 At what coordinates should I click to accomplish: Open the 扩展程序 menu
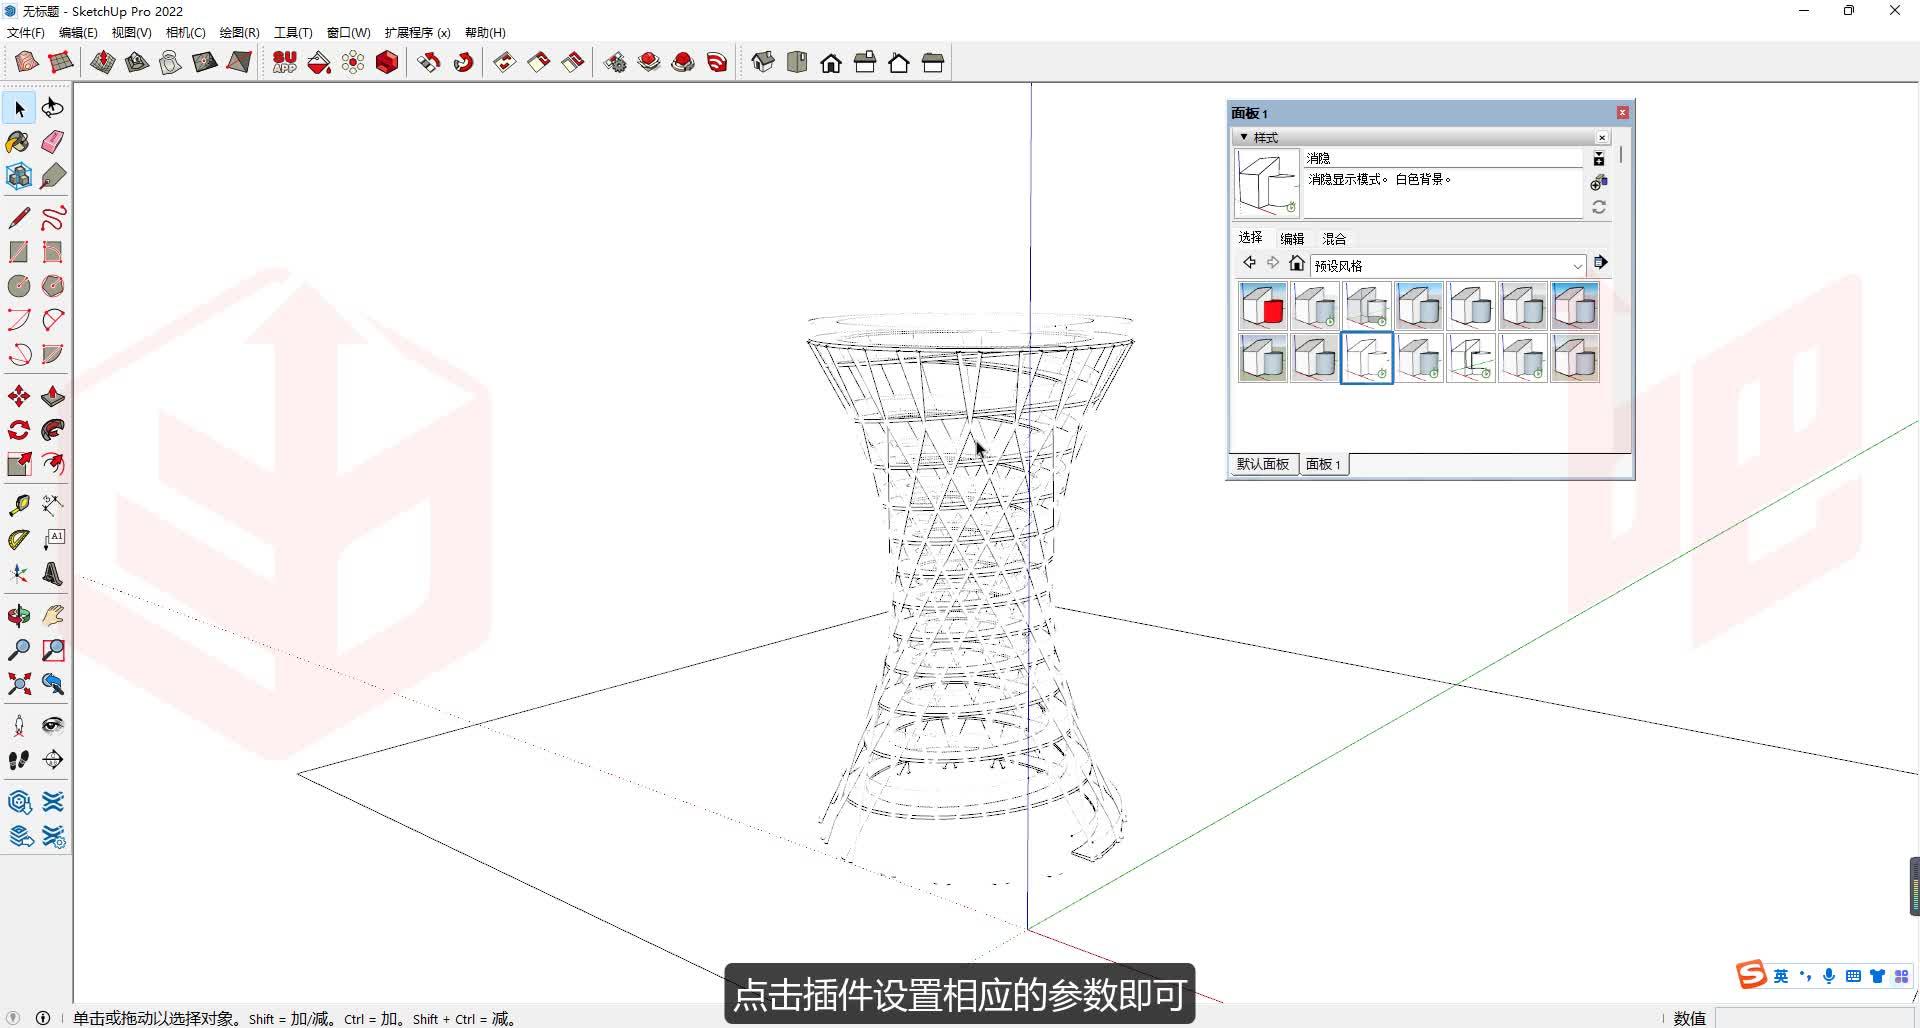click(x=418, y=32)
